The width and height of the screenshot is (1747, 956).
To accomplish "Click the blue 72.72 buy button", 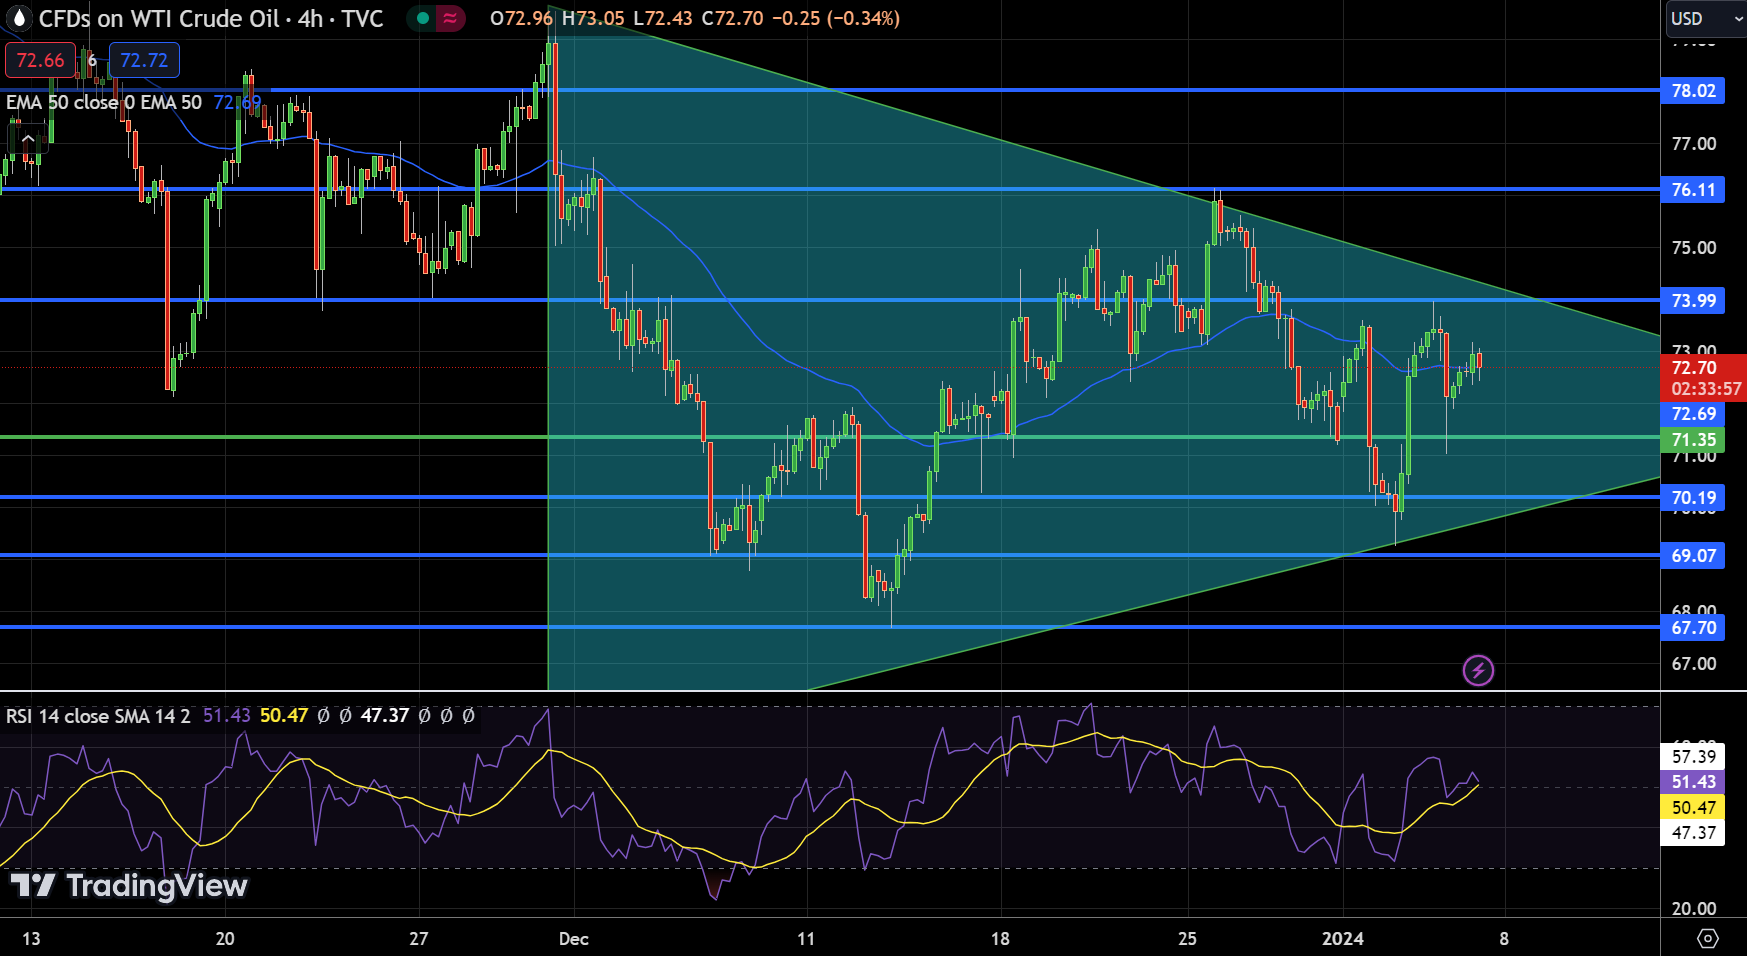I will click(143, 60).
